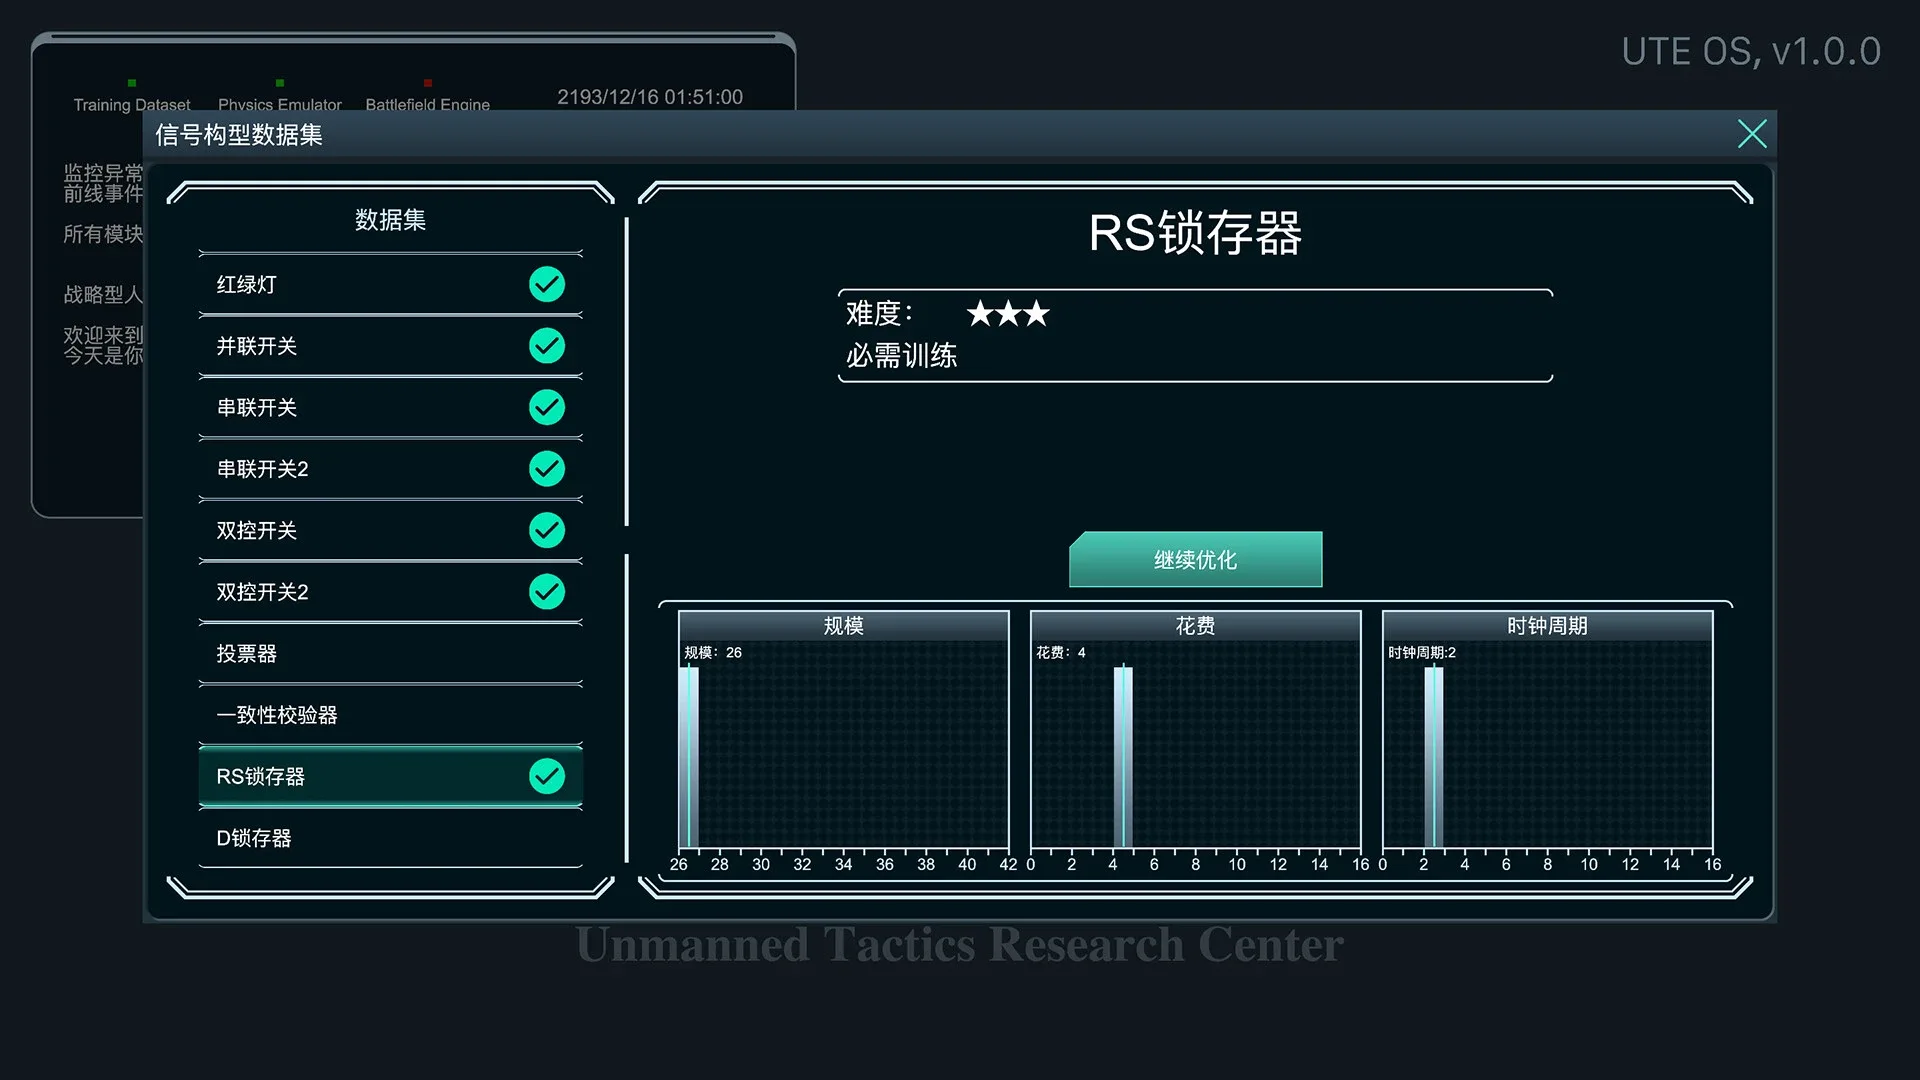Click checkmark icon for 串联开关2
Viewport: 1920px width, 1080px height.
tap(546, 469)
